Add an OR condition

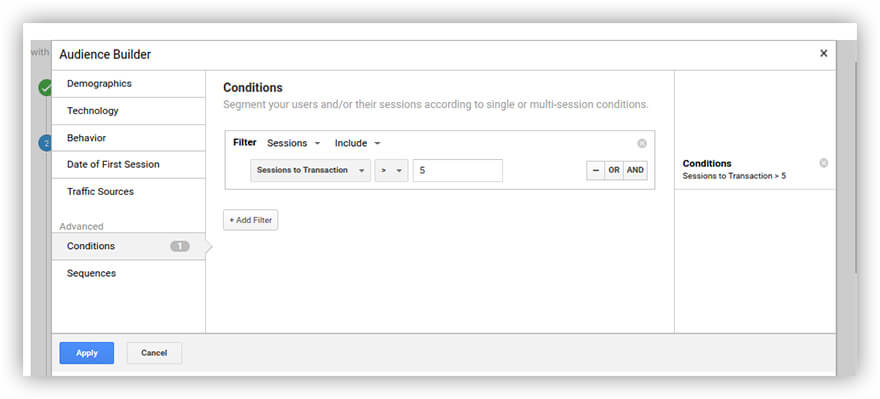[614, 170]
